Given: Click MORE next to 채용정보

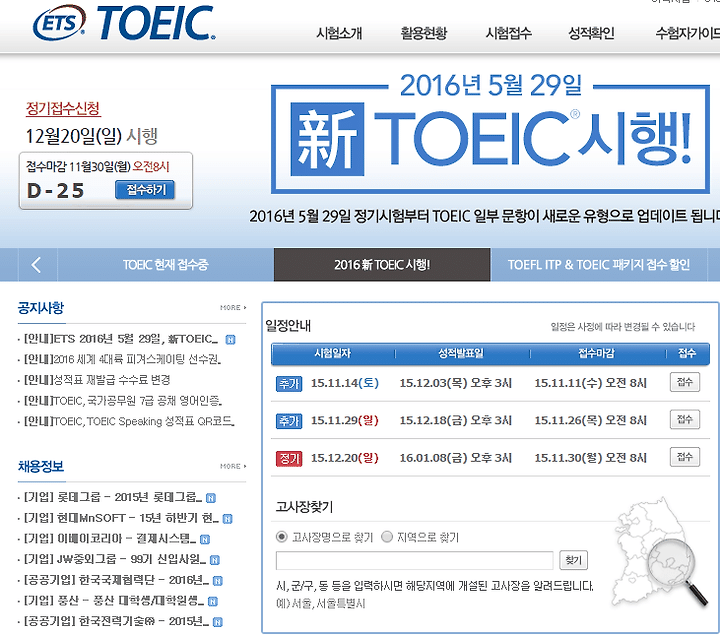Looking at the screenshot, I should (233, 466).
